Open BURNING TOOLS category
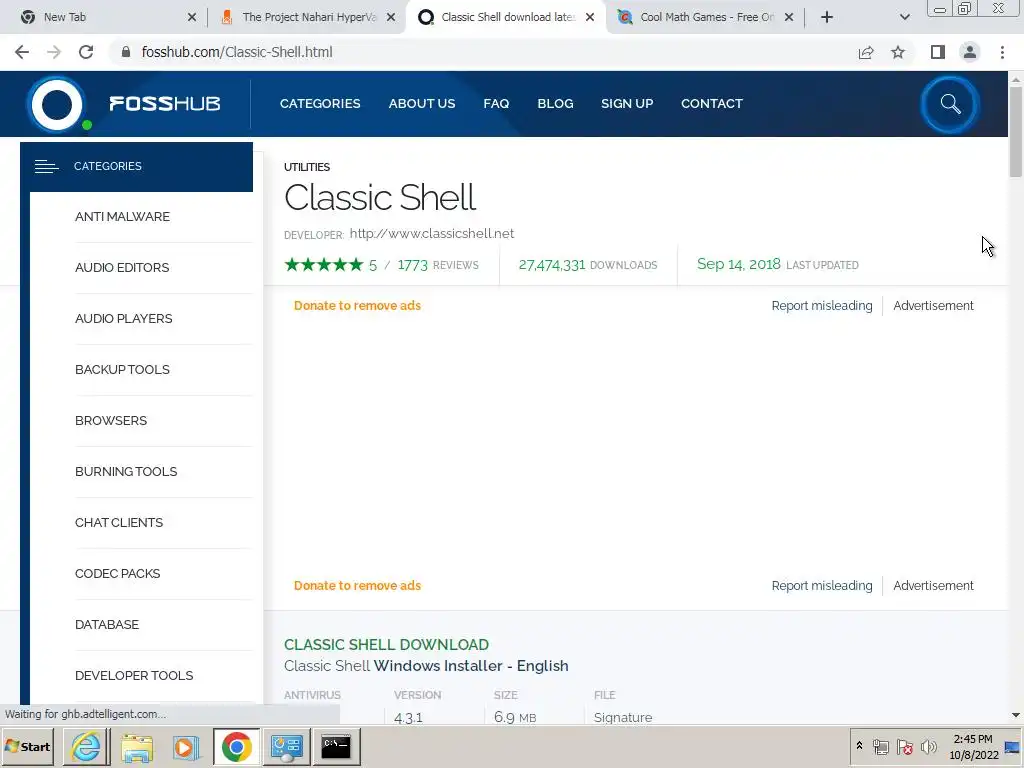The width and height of the screenshot is (1024, 768). (126, 472)
